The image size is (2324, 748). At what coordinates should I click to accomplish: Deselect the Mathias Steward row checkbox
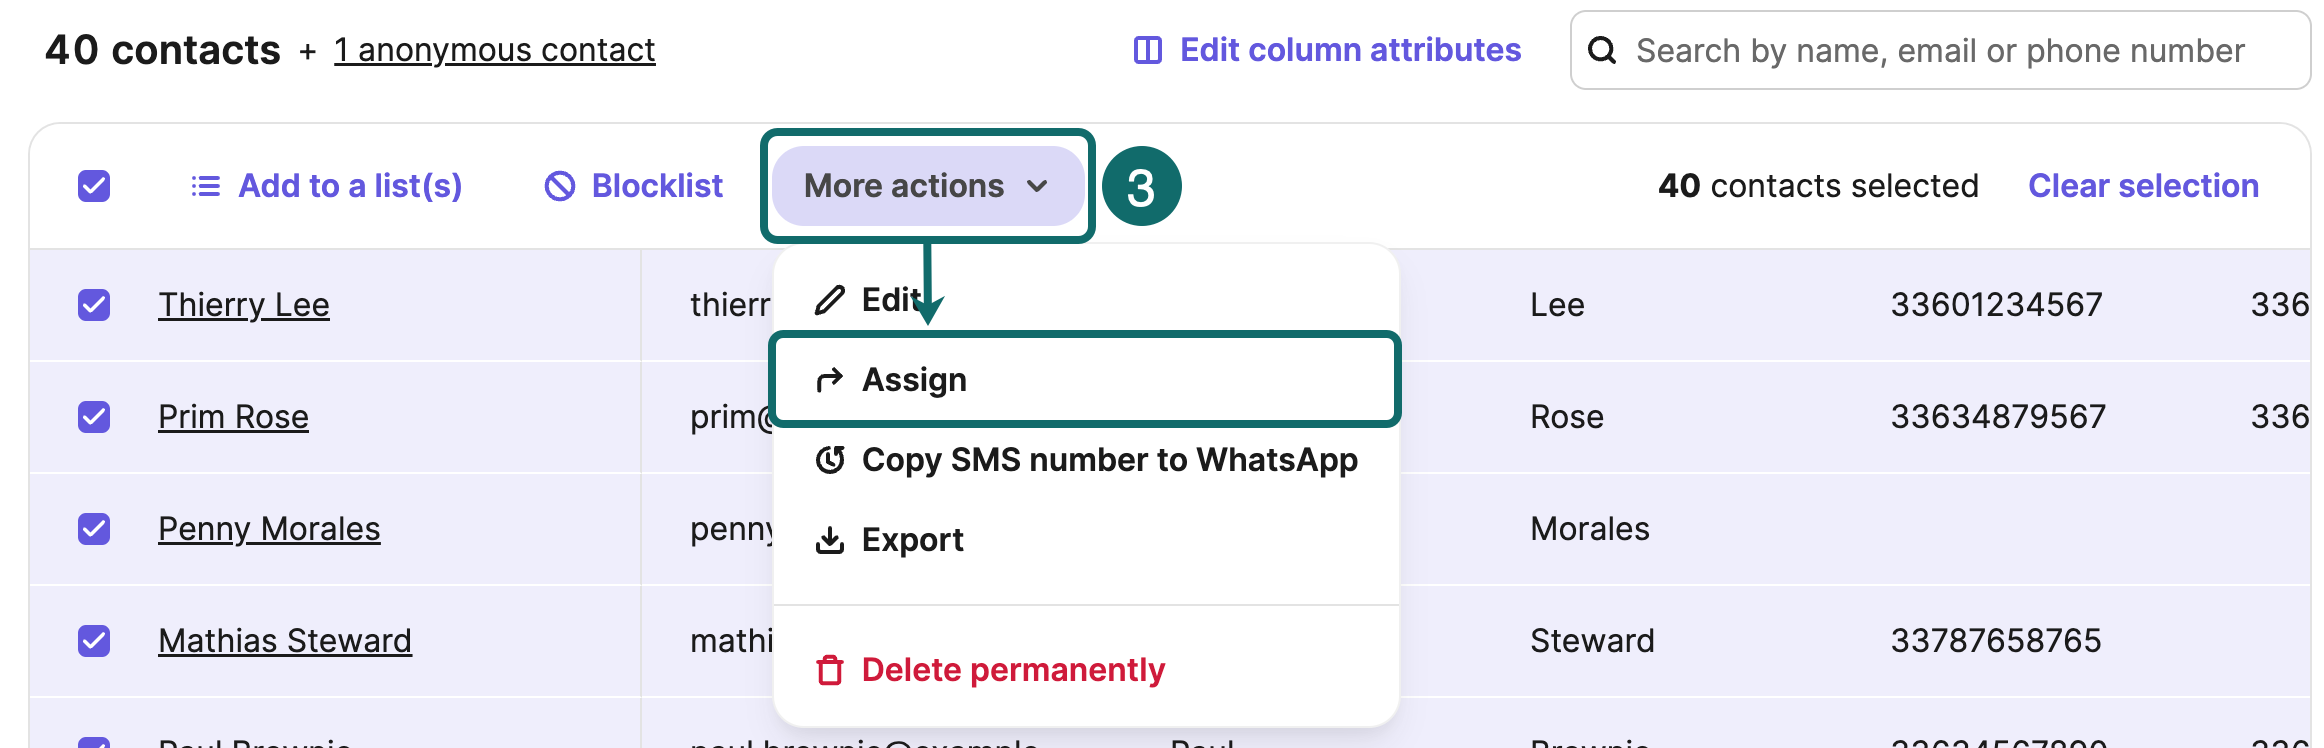tap(94, 641)
